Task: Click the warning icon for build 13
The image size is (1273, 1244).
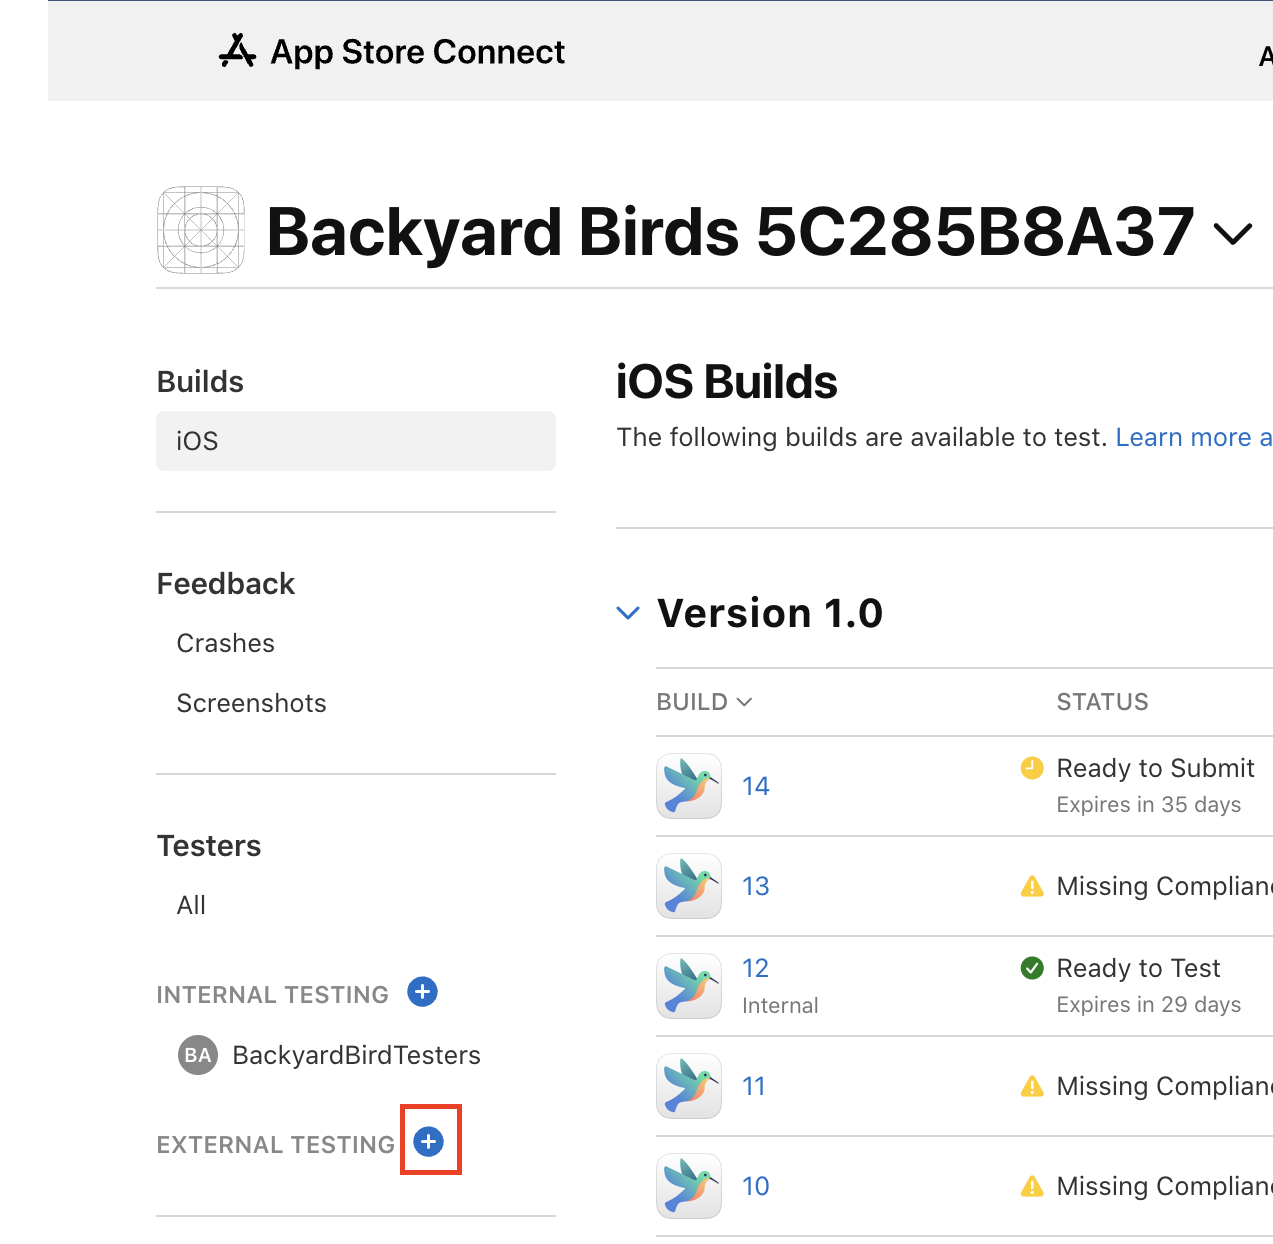Action: click(1032, 886)
